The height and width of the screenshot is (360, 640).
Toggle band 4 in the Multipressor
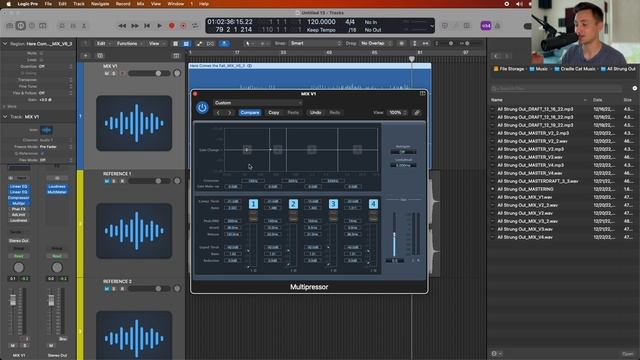373,204
